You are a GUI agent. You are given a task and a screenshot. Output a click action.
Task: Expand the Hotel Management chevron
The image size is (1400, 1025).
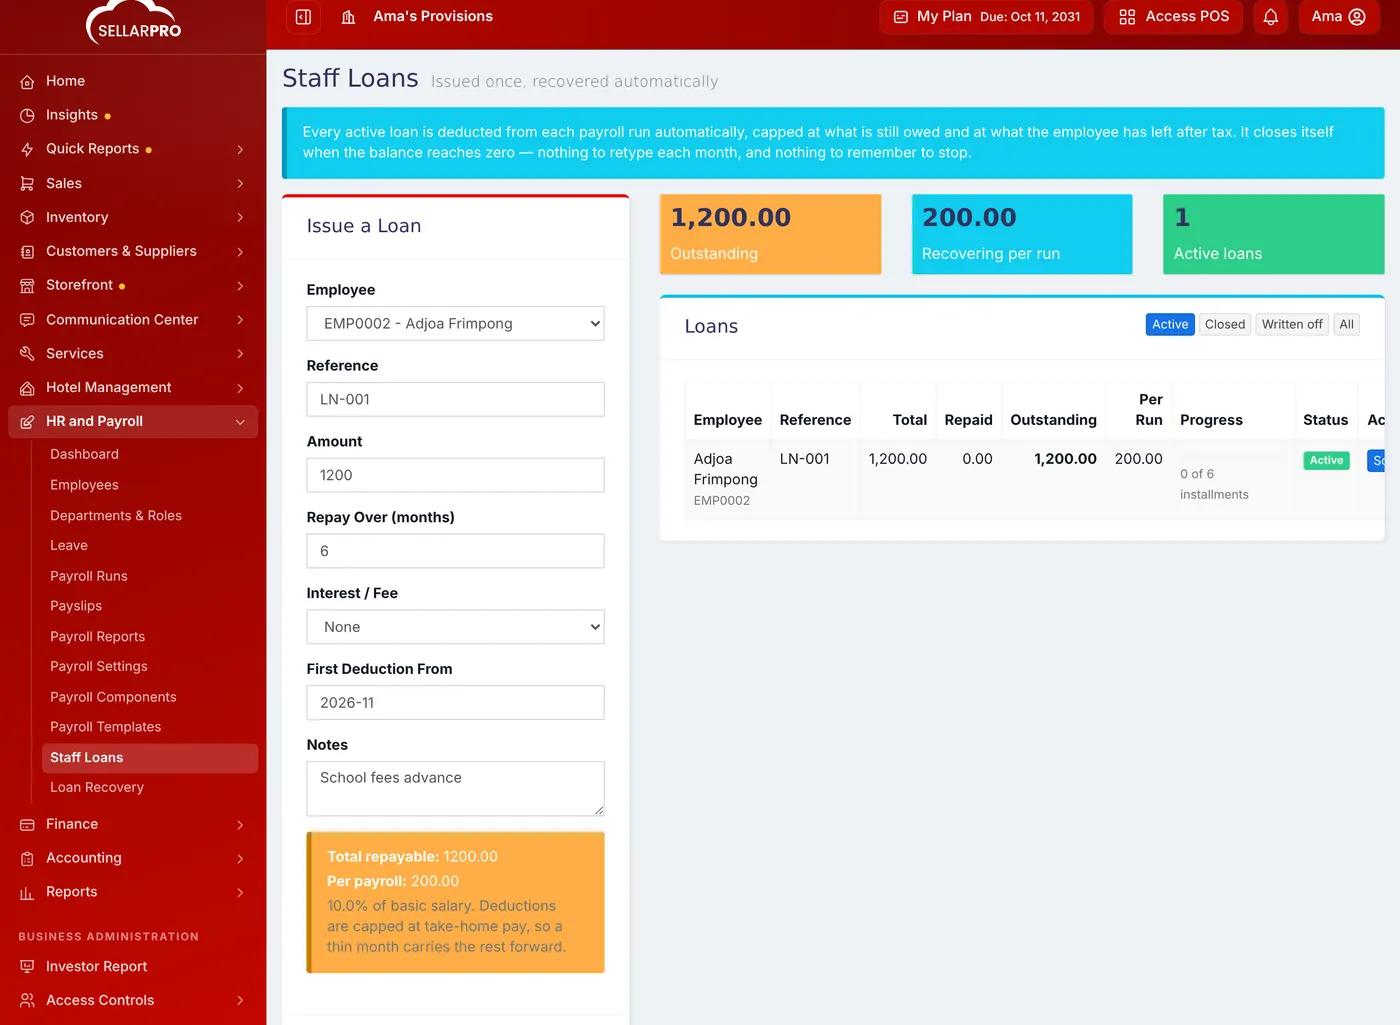point(240,388)
